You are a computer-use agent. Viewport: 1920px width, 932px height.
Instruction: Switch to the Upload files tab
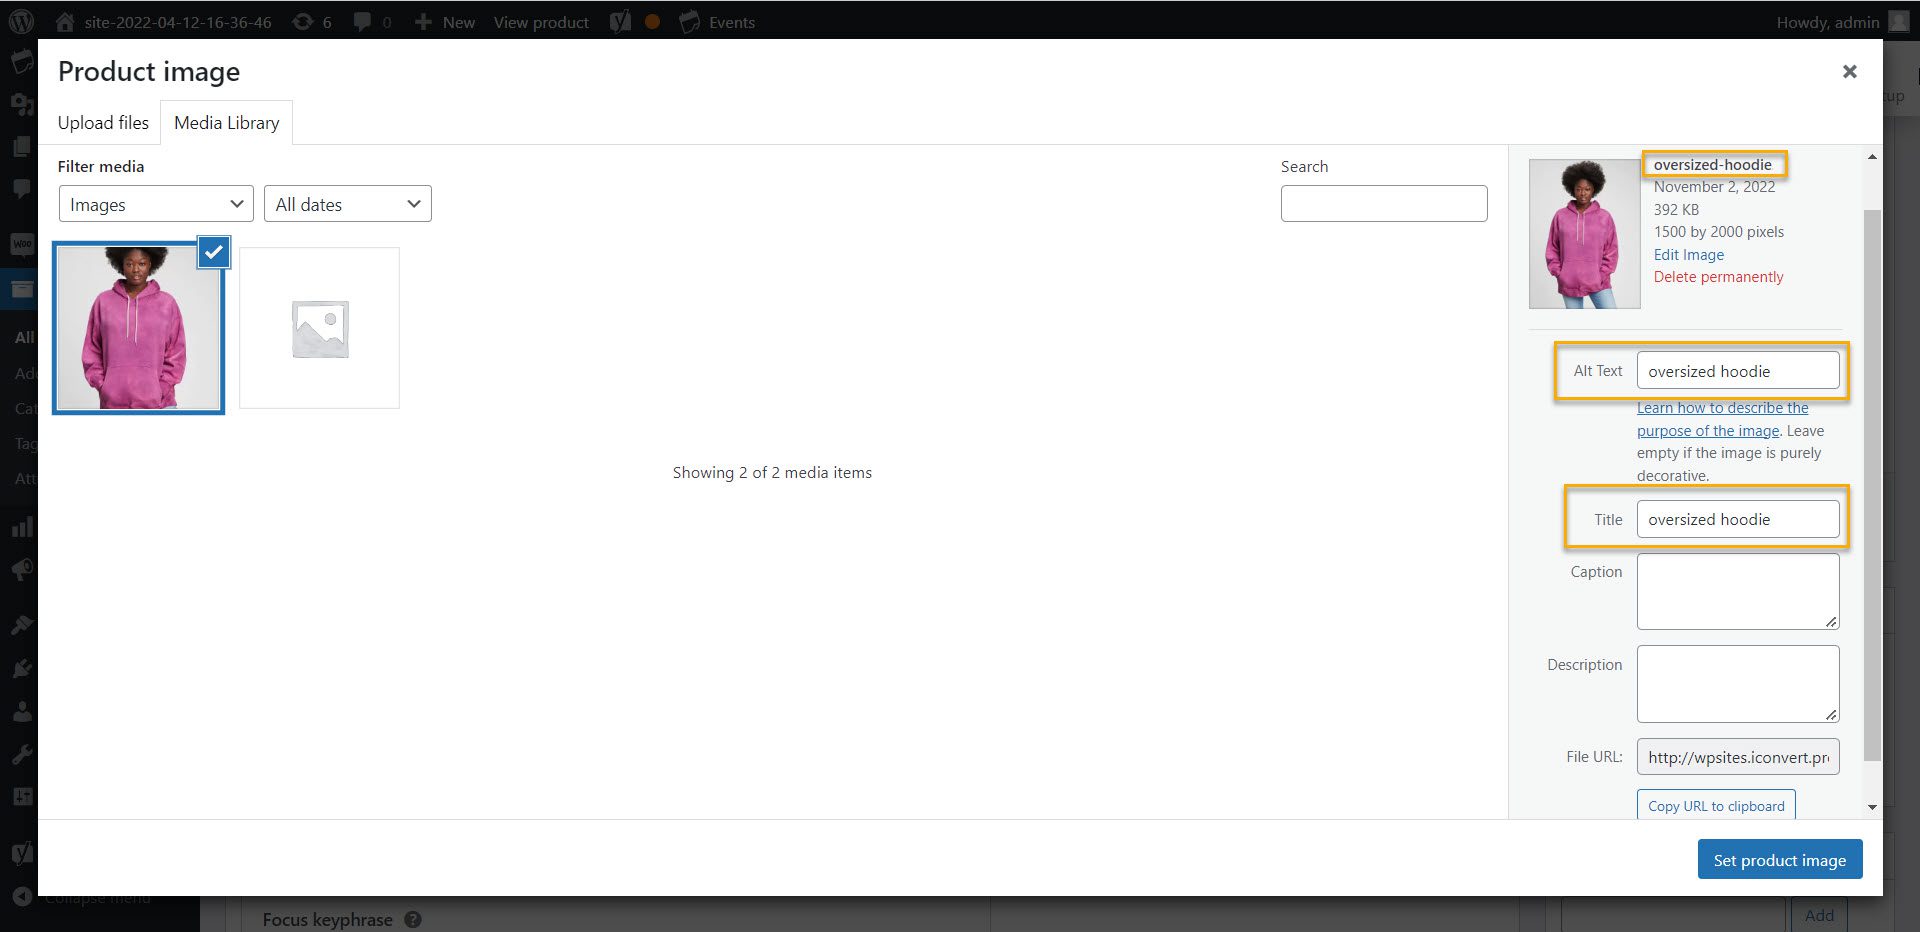tap(103, 123)
